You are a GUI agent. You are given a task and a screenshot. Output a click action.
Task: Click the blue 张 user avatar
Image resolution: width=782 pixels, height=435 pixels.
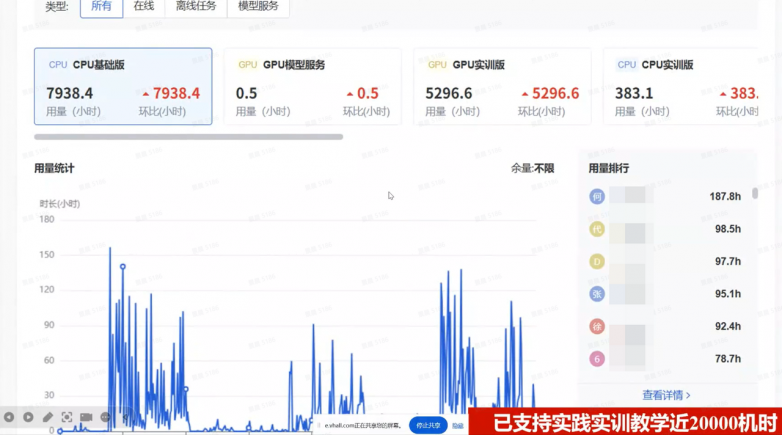pyautogui.click(x=597, y=294)
